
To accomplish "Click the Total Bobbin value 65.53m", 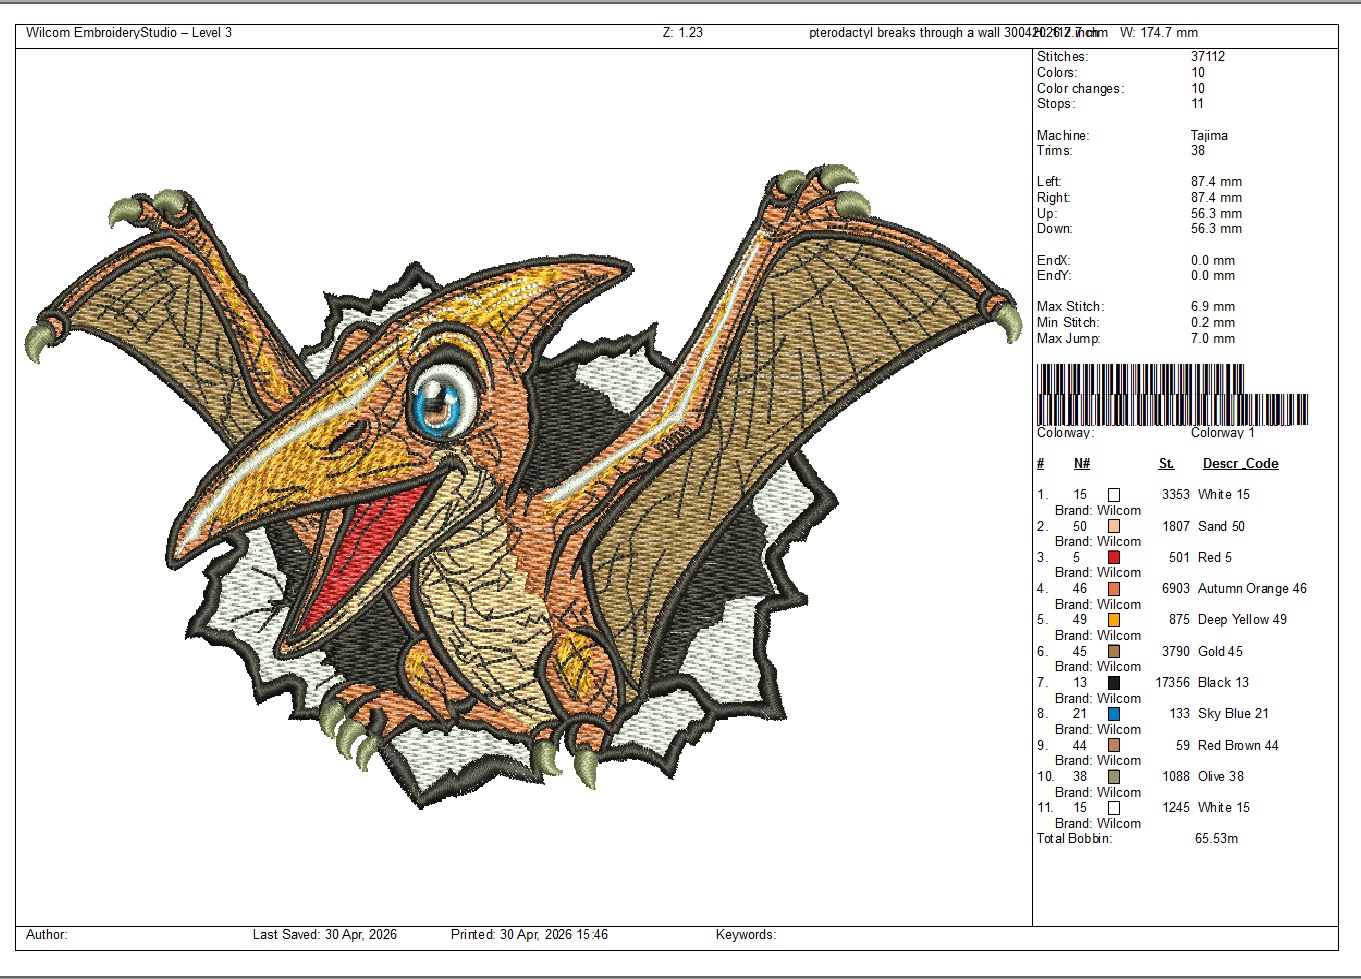I will (x=1216, y=839).
